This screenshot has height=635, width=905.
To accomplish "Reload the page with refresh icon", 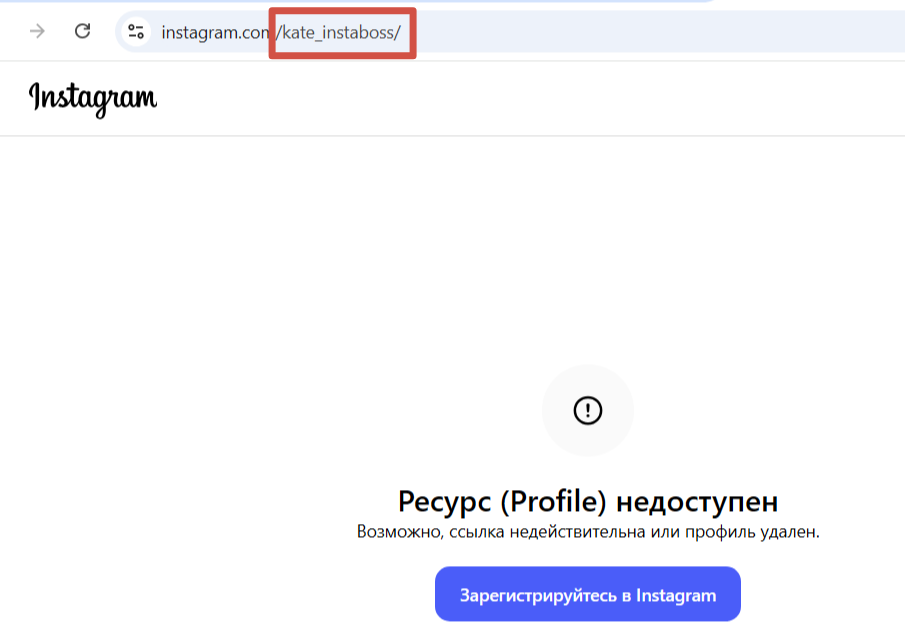I will click(83, 31).
